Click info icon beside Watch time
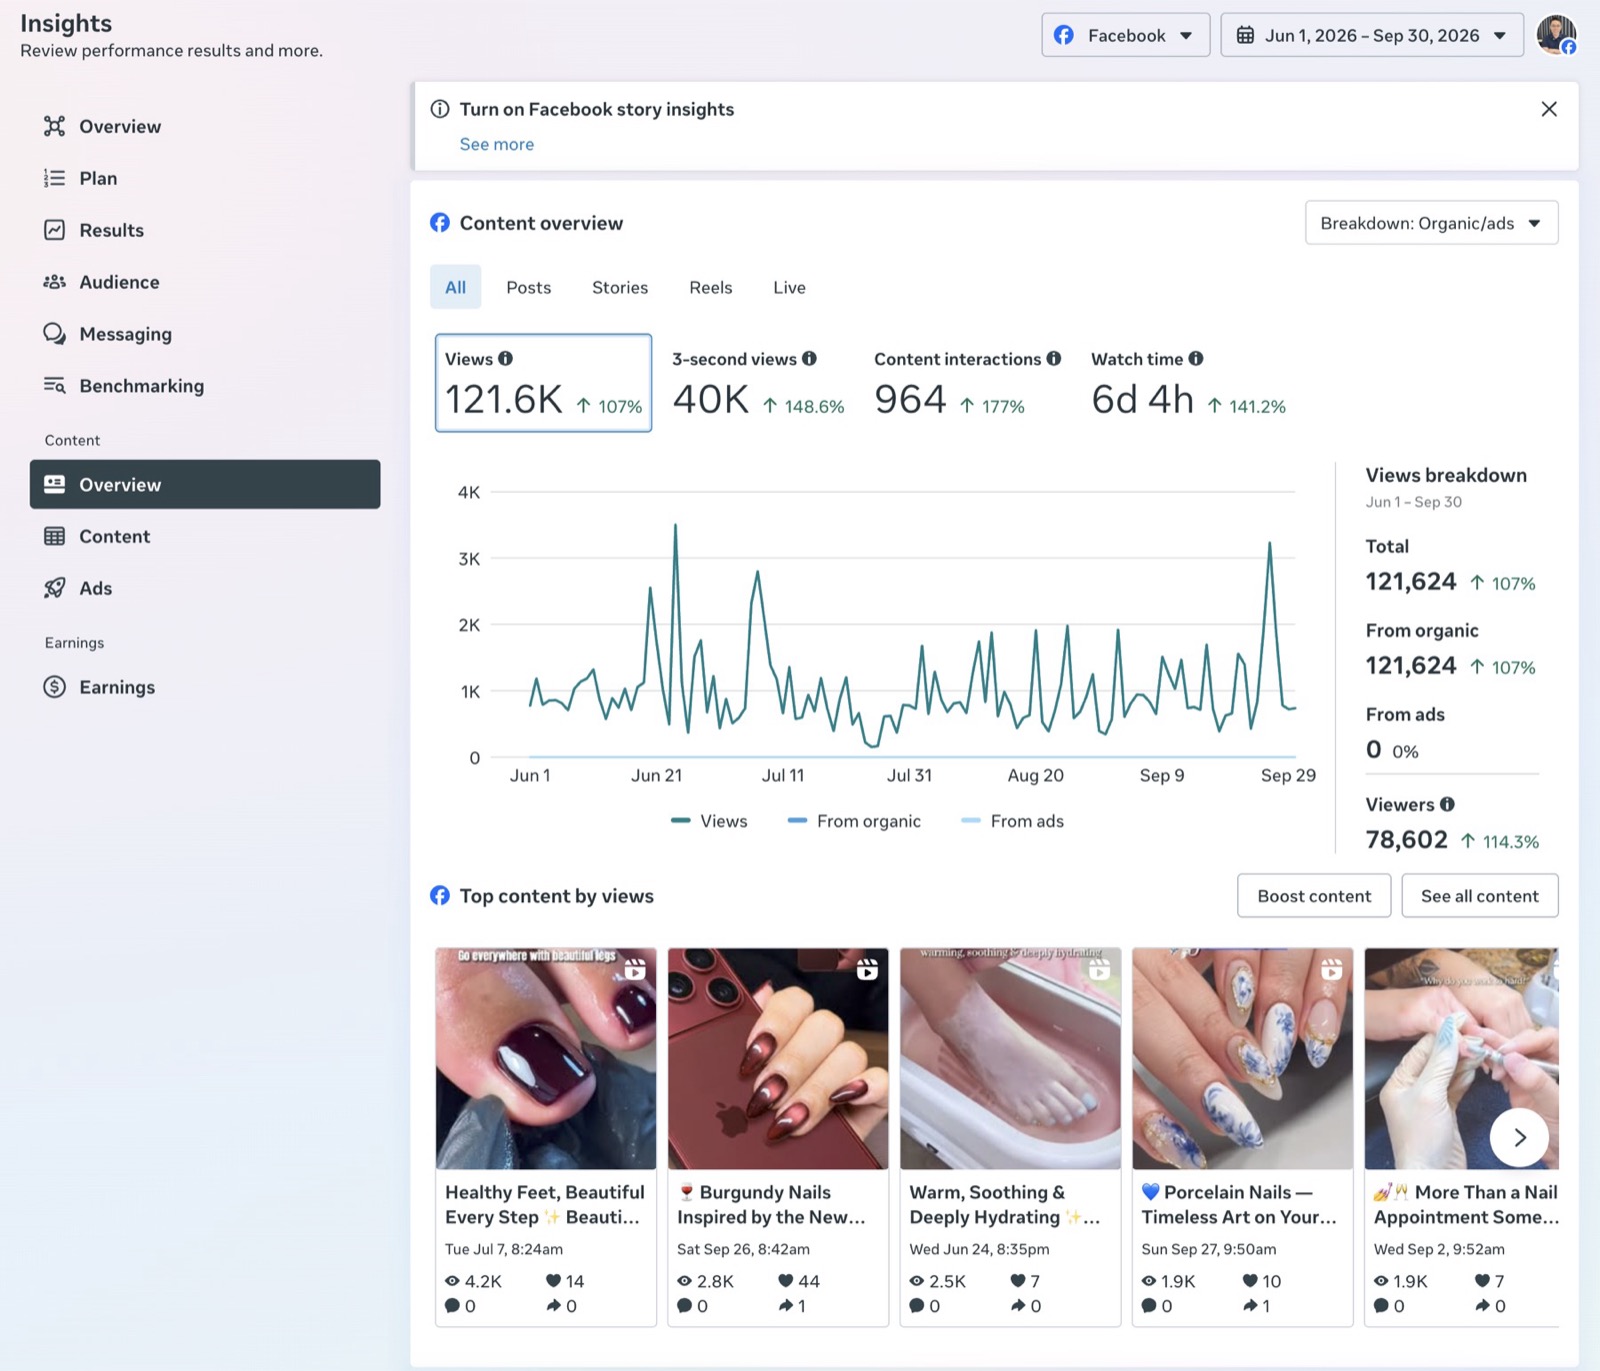 1195,358
